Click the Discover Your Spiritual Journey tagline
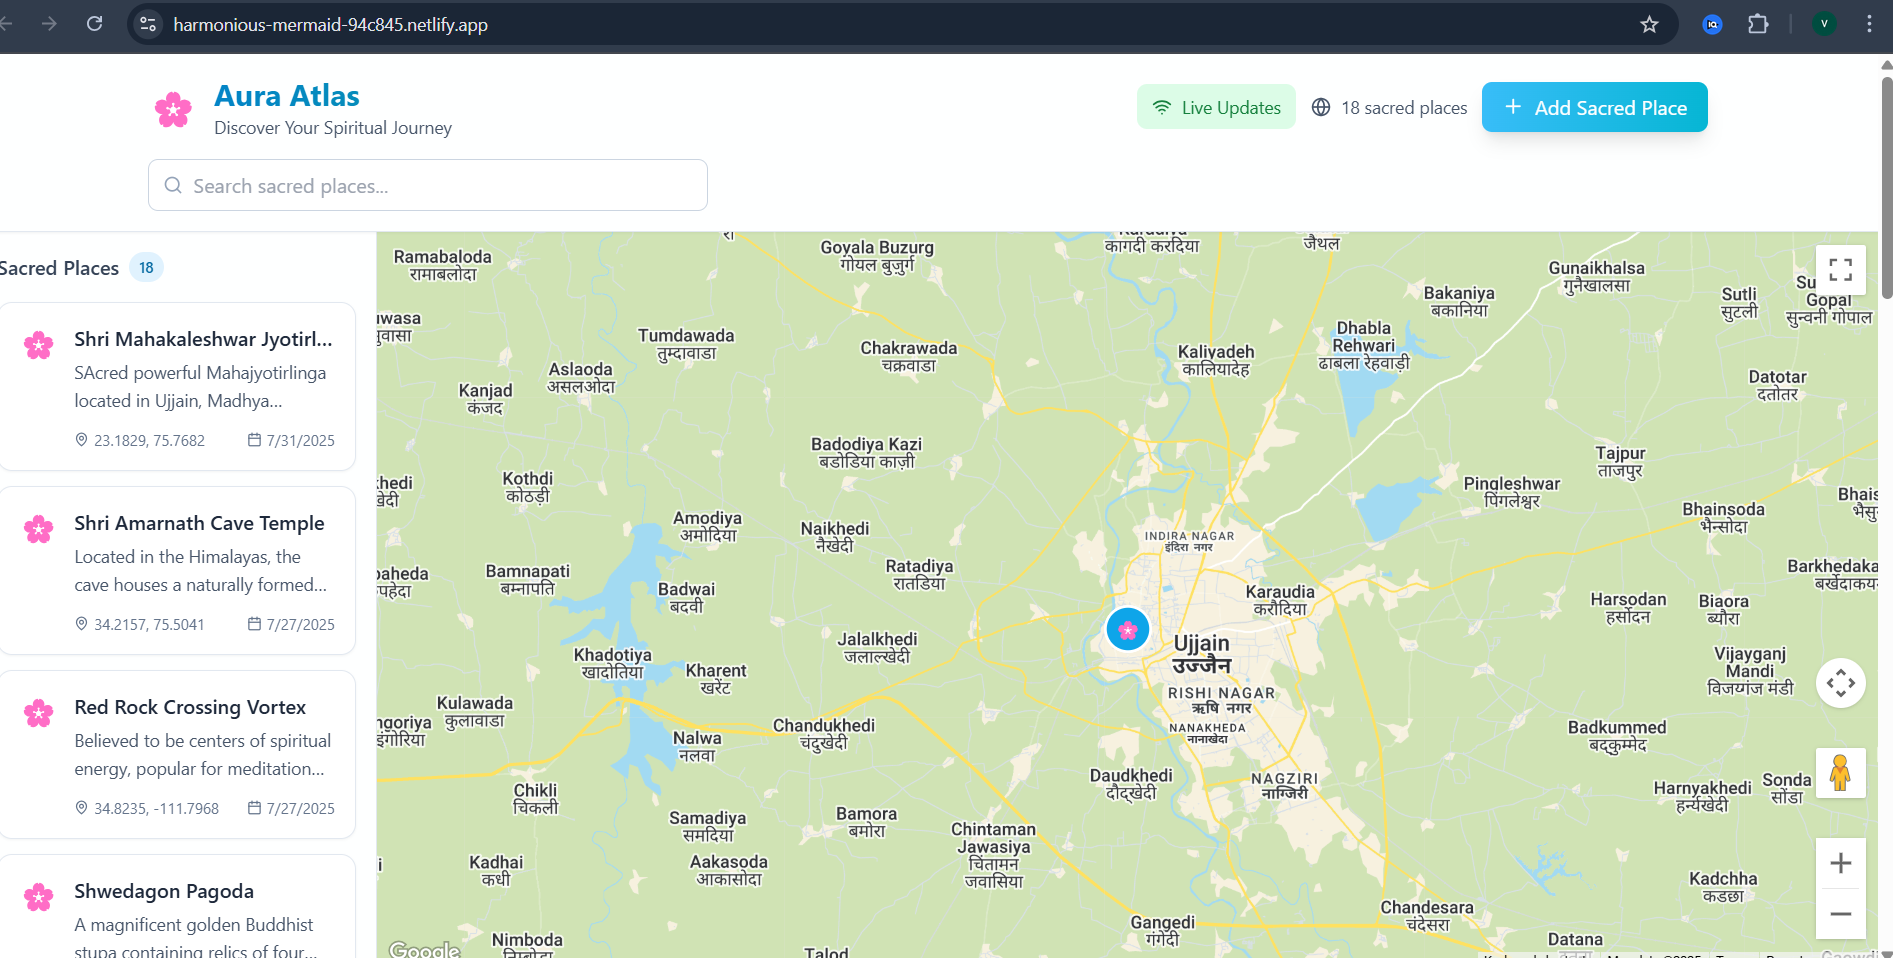Image resolution: width=1893 pixels, height=958 pixels. [x=333, y=128]
